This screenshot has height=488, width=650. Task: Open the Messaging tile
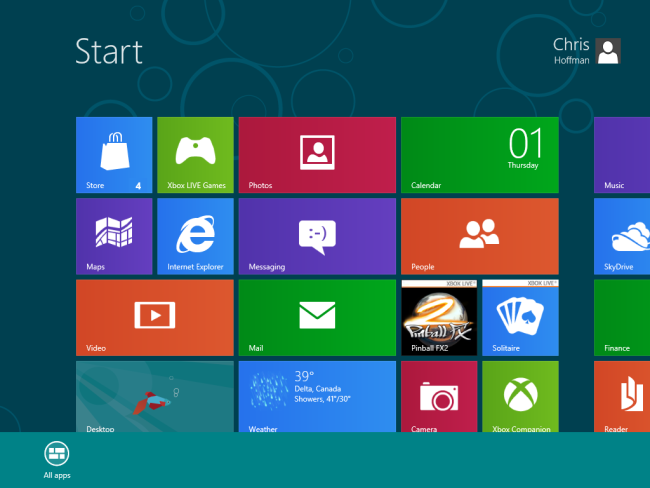click(317, 236)
